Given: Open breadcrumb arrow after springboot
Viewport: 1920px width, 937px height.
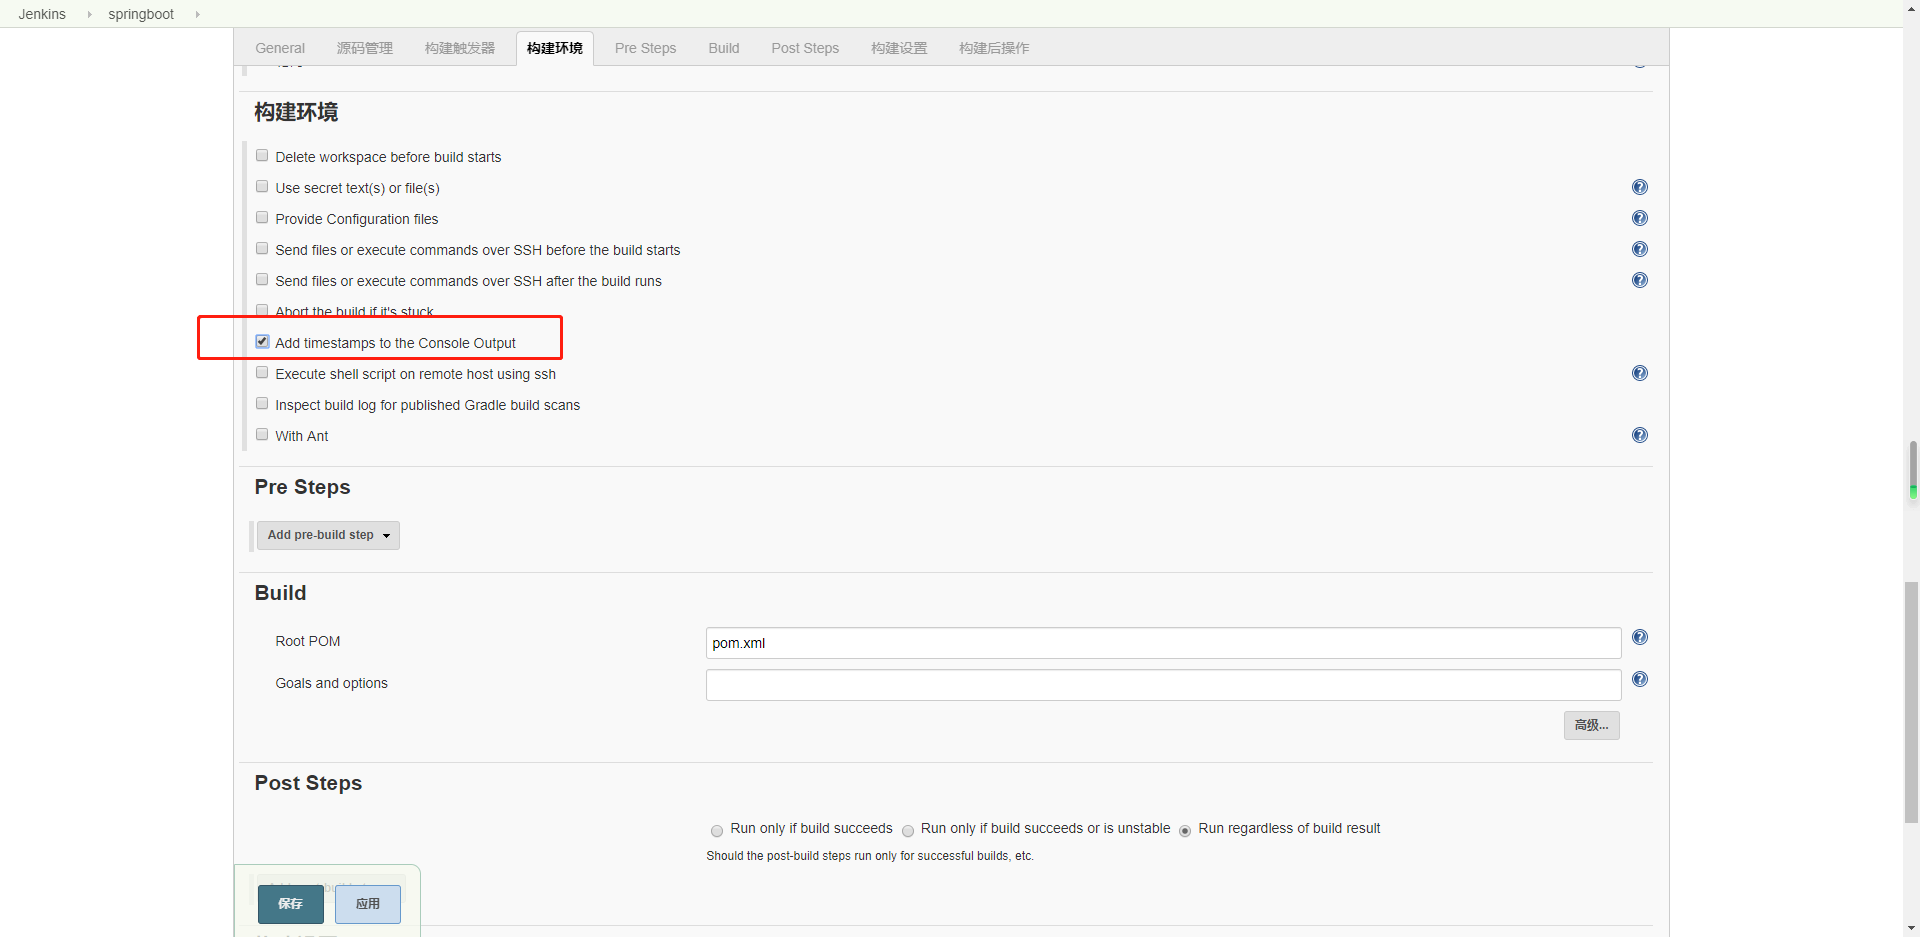Looking at the screenshot, I should [x=197, y=14].
